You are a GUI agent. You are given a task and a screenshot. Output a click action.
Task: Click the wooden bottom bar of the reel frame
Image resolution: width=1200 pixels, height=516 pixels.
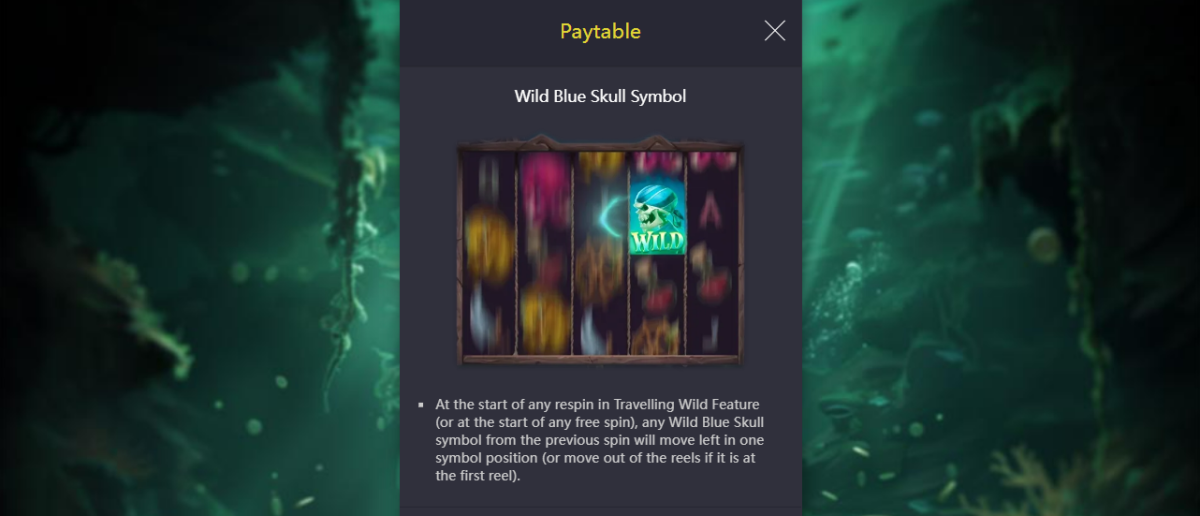pos(600,358)
